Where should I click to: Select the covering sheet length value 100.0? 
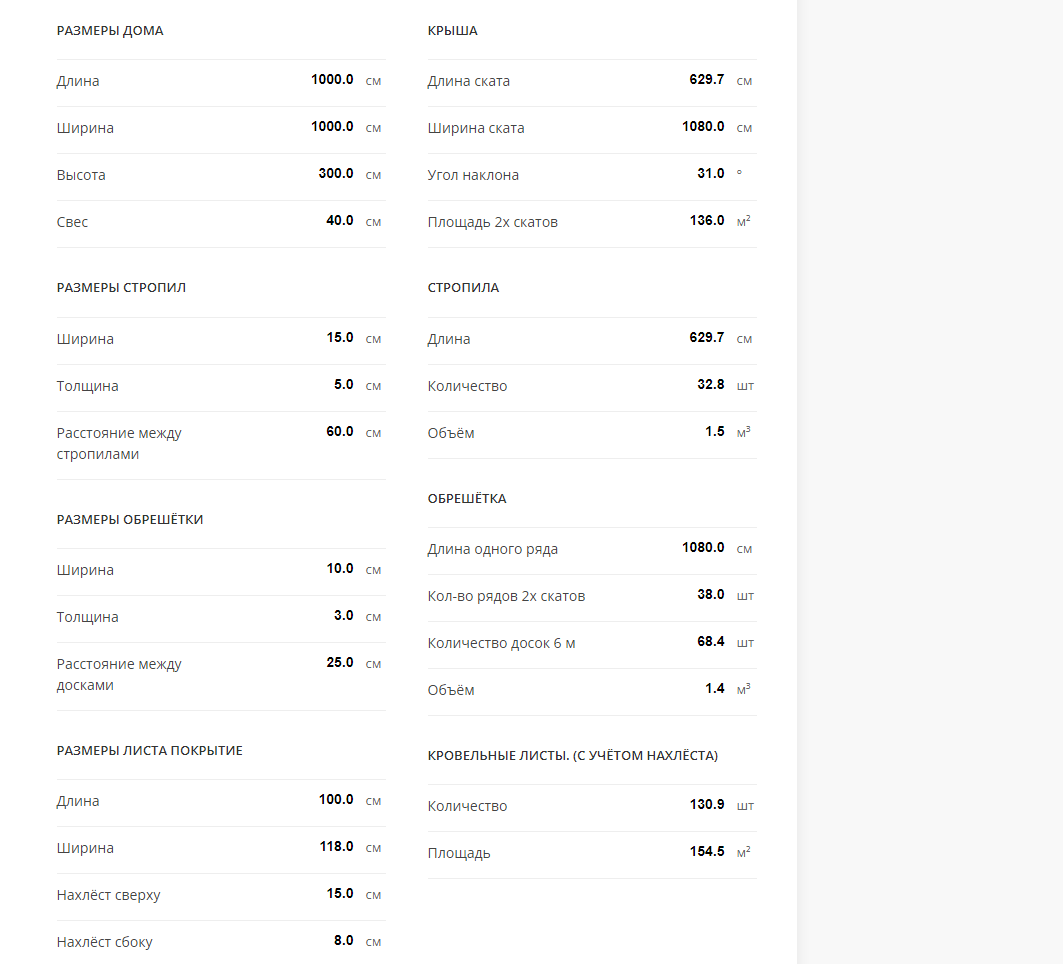pyautogui.click(x=336, y=800)
